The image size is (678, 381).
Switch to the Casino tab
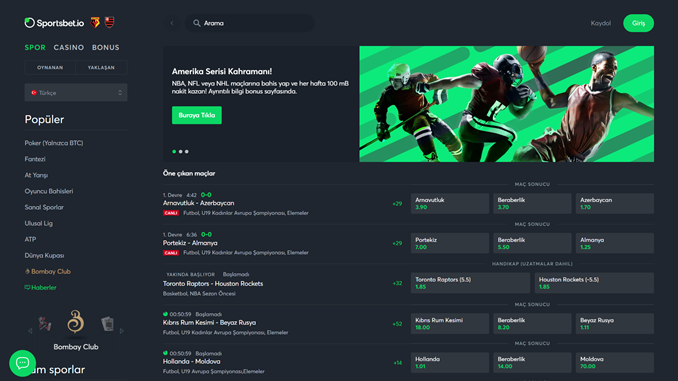(69, 48)
